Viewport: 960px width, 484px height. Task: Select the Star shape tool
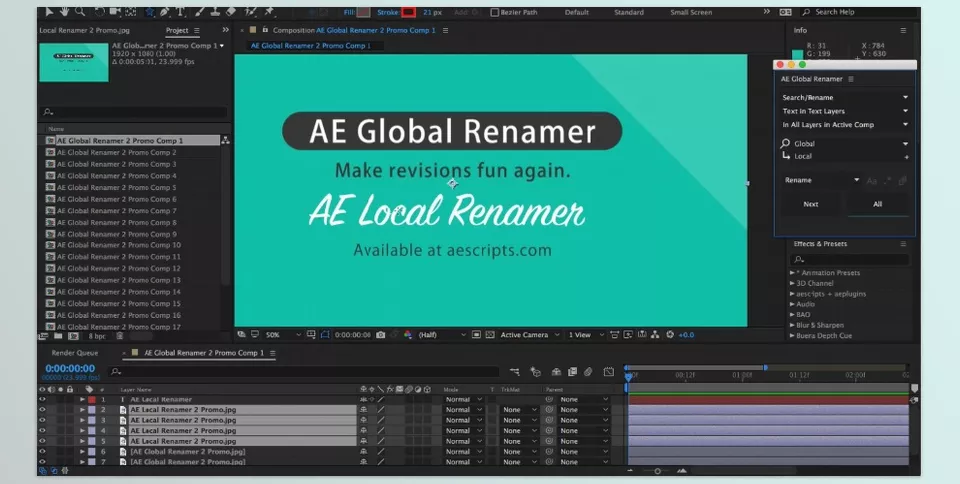pyautogui.click(x=149, y=12)
